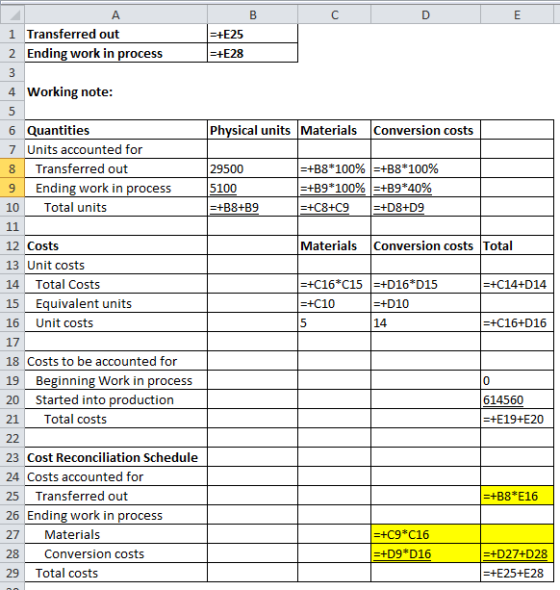Select the 'Total units' label
This screenshot has height=590, width=560.
75,207
